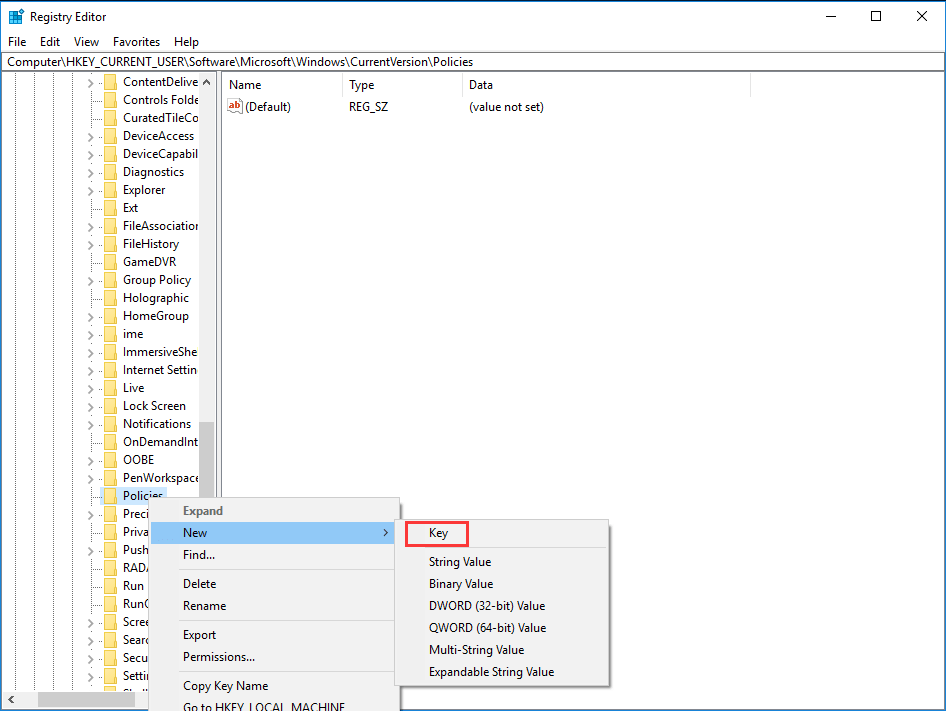This screenshot has width=946, height=711.
Task: Expand the DeviceAccess key chevron
Action: [90, 137]
